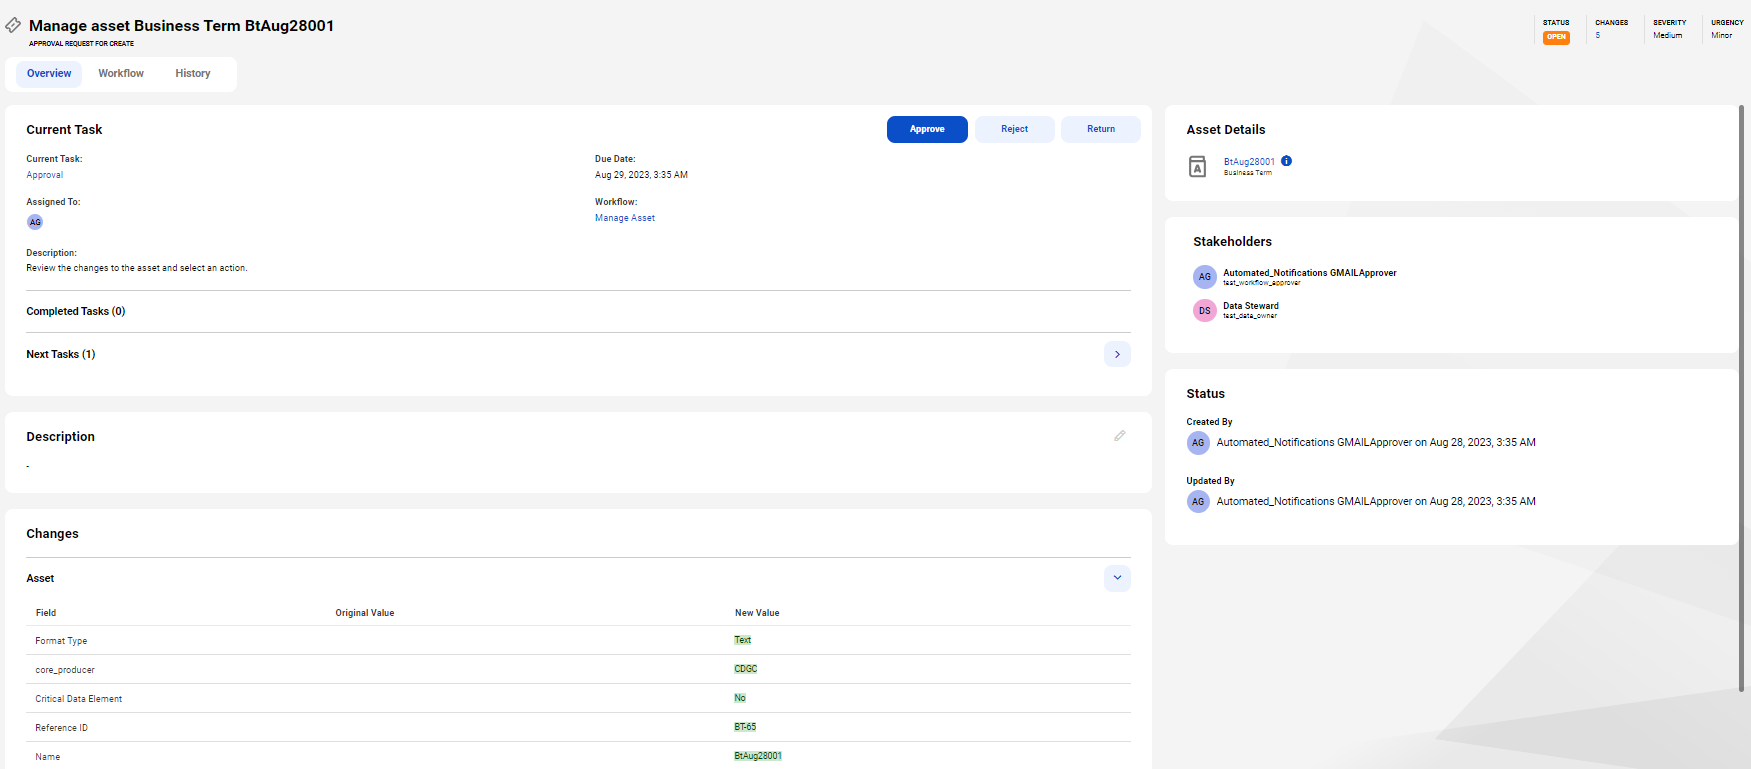Click the AG avatar in Stakeholders

(1204, 277)
